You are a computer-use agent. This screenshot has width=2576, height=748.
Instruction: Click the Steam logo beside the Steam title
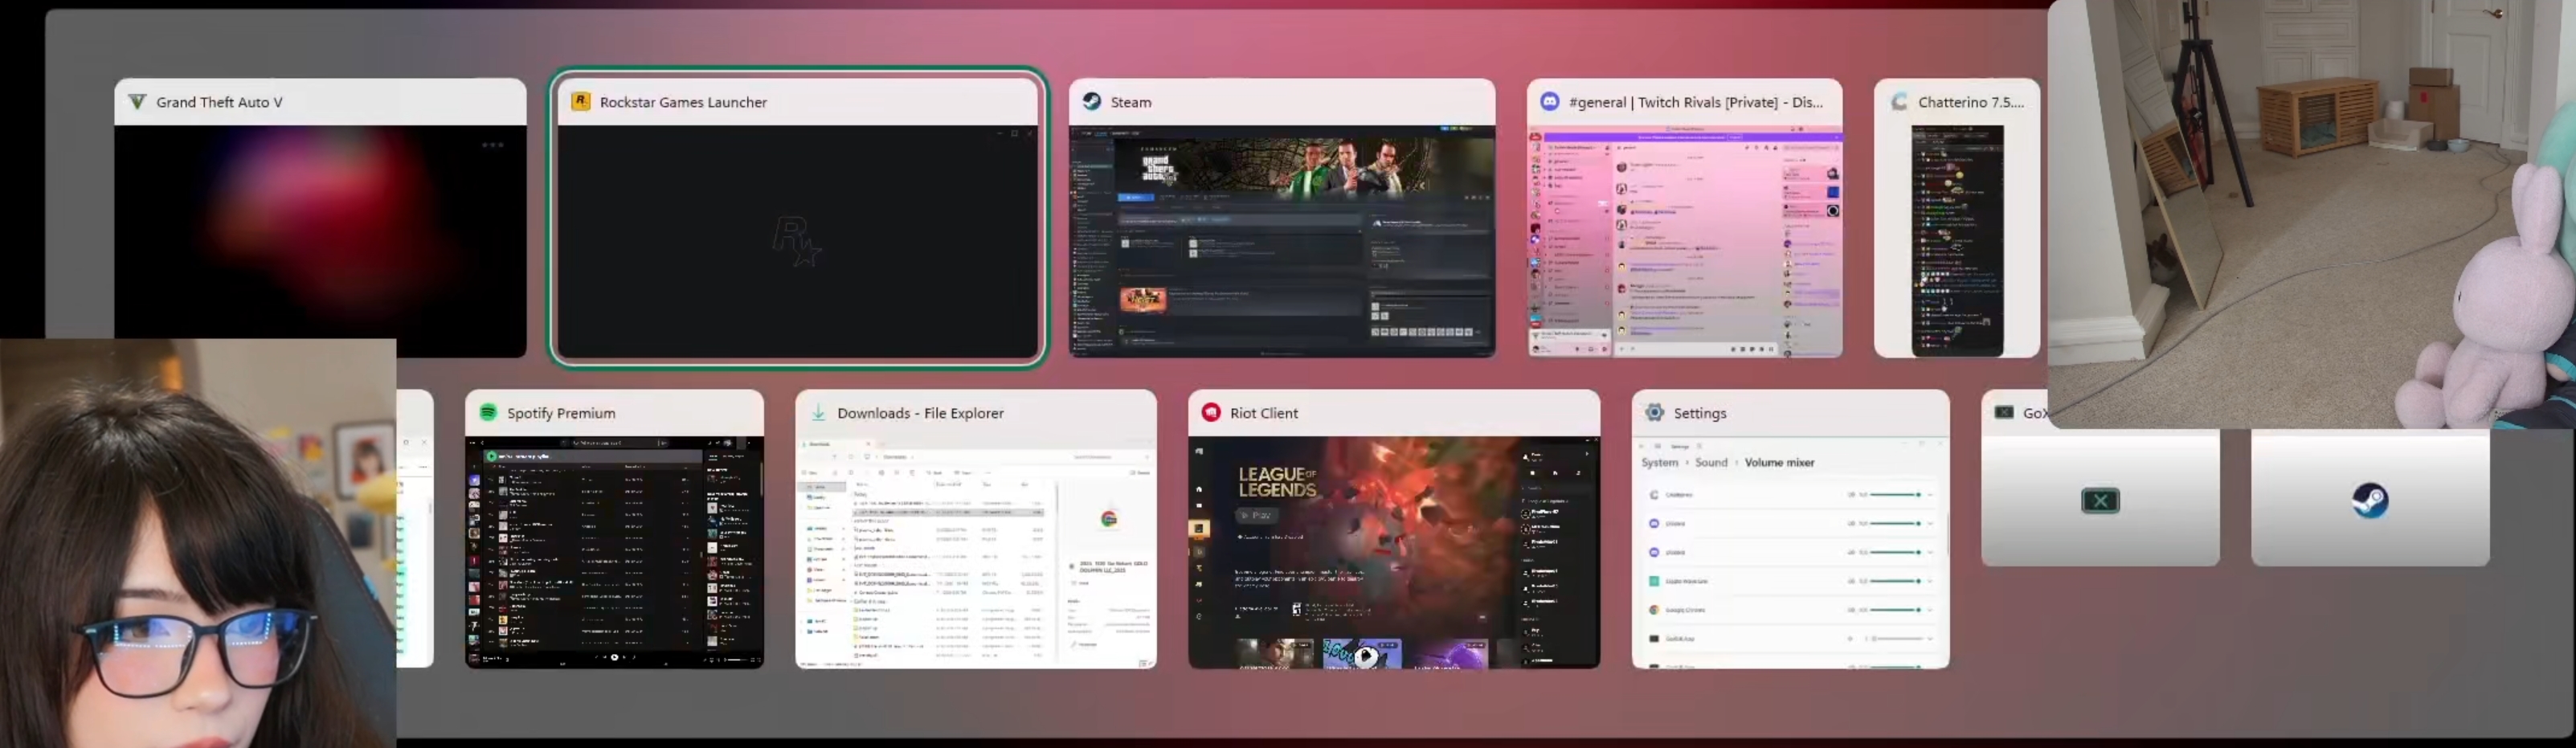coord(1092,101)
